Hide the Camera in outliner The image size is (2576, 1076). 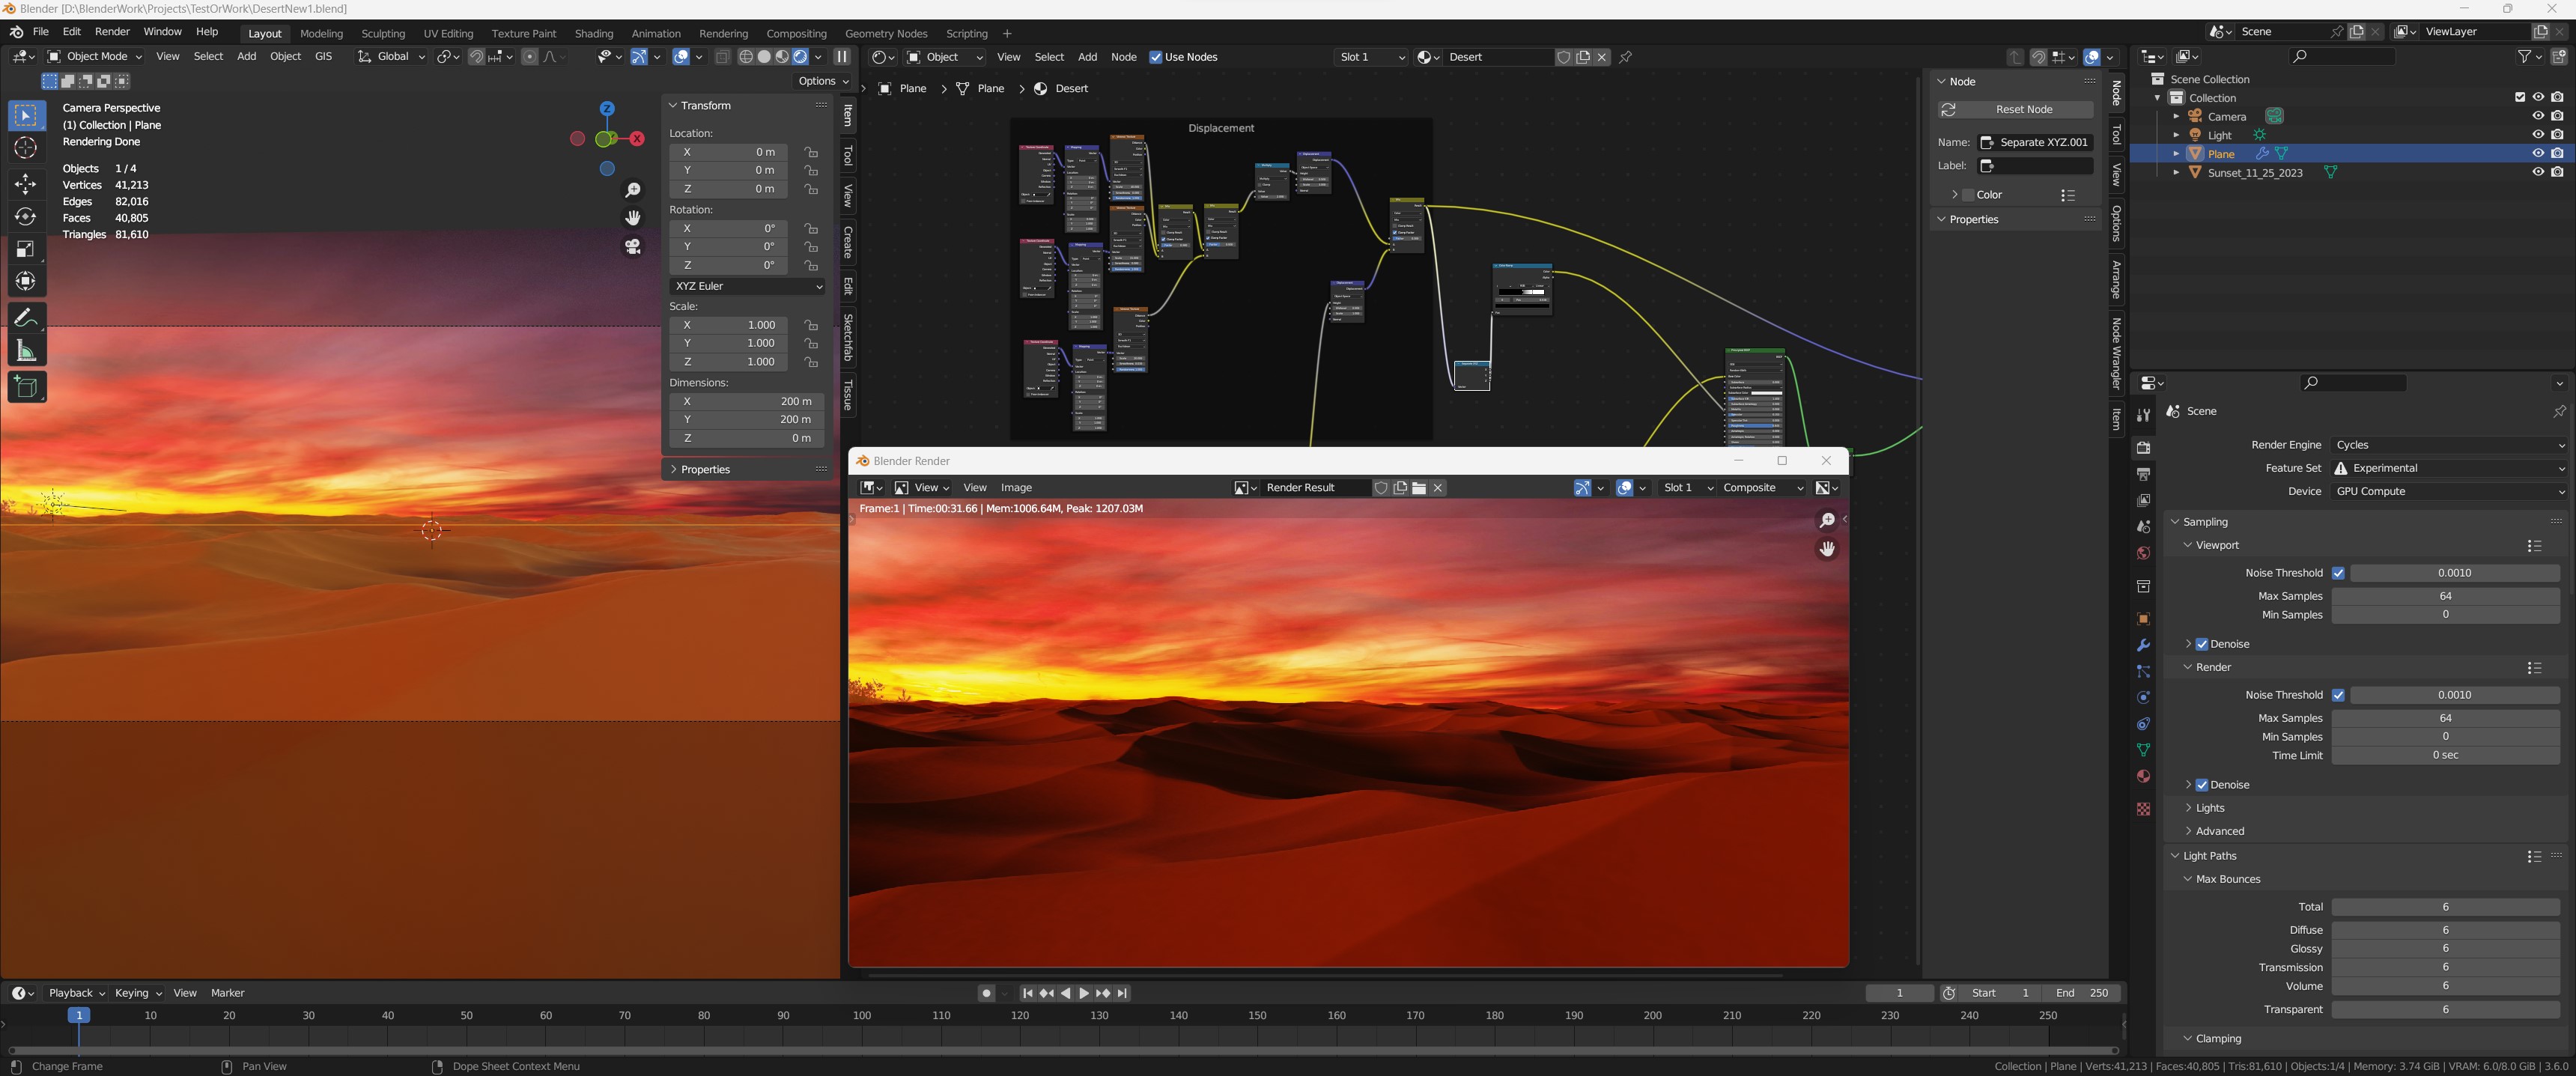[2538, 116]
